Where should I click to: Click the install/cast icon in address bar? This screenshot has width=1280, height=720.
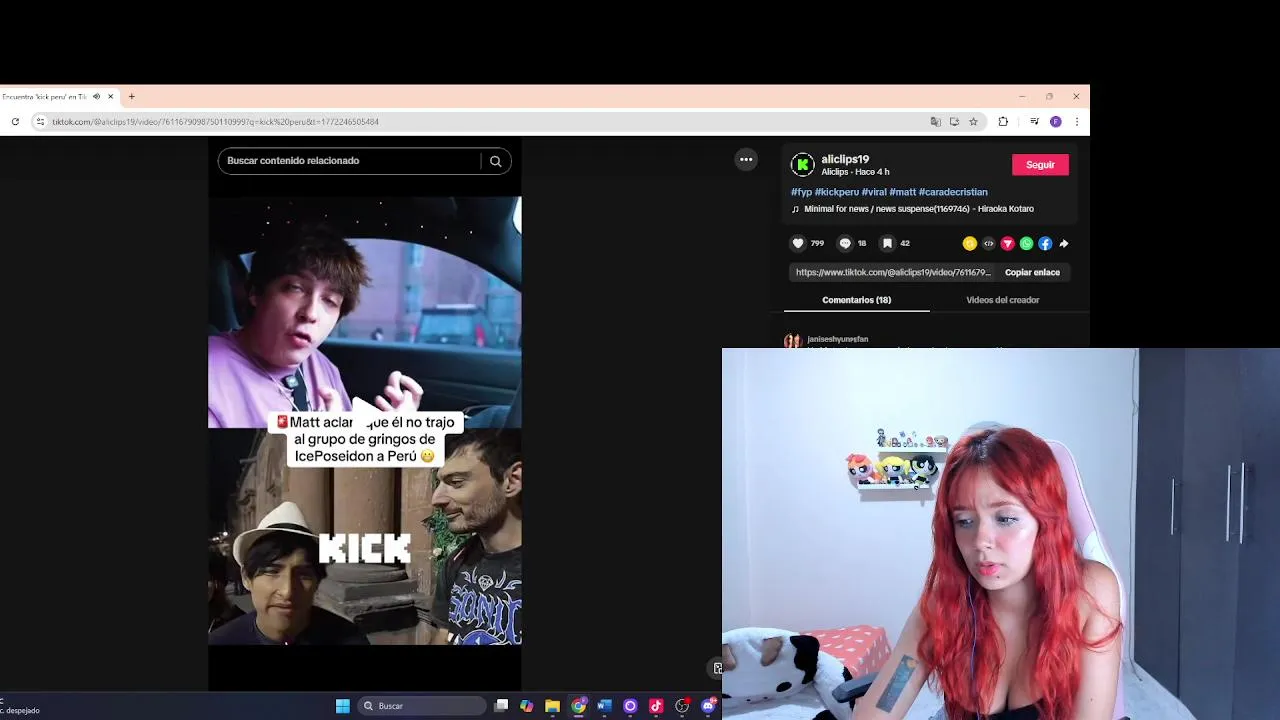pyautogui.click(x=954, y=122)
